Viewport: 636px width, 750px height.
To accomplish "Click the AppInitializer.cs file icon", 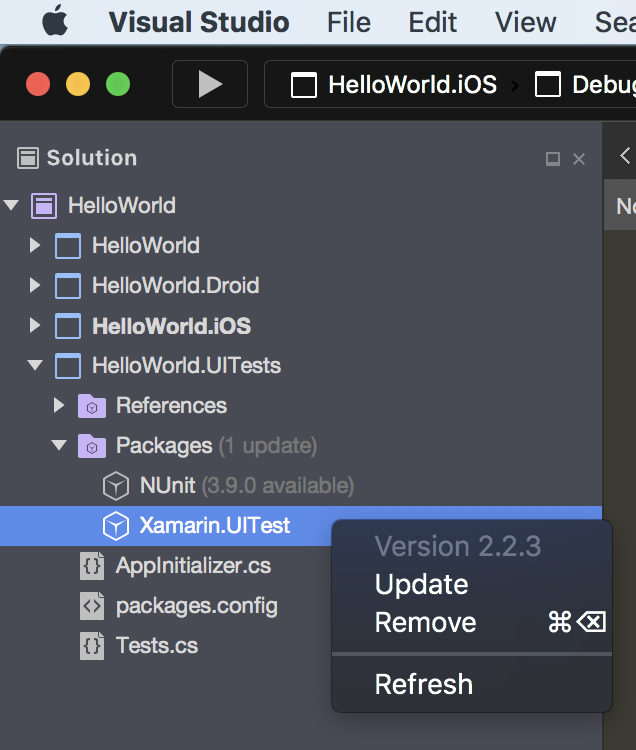I will [92, 566].
